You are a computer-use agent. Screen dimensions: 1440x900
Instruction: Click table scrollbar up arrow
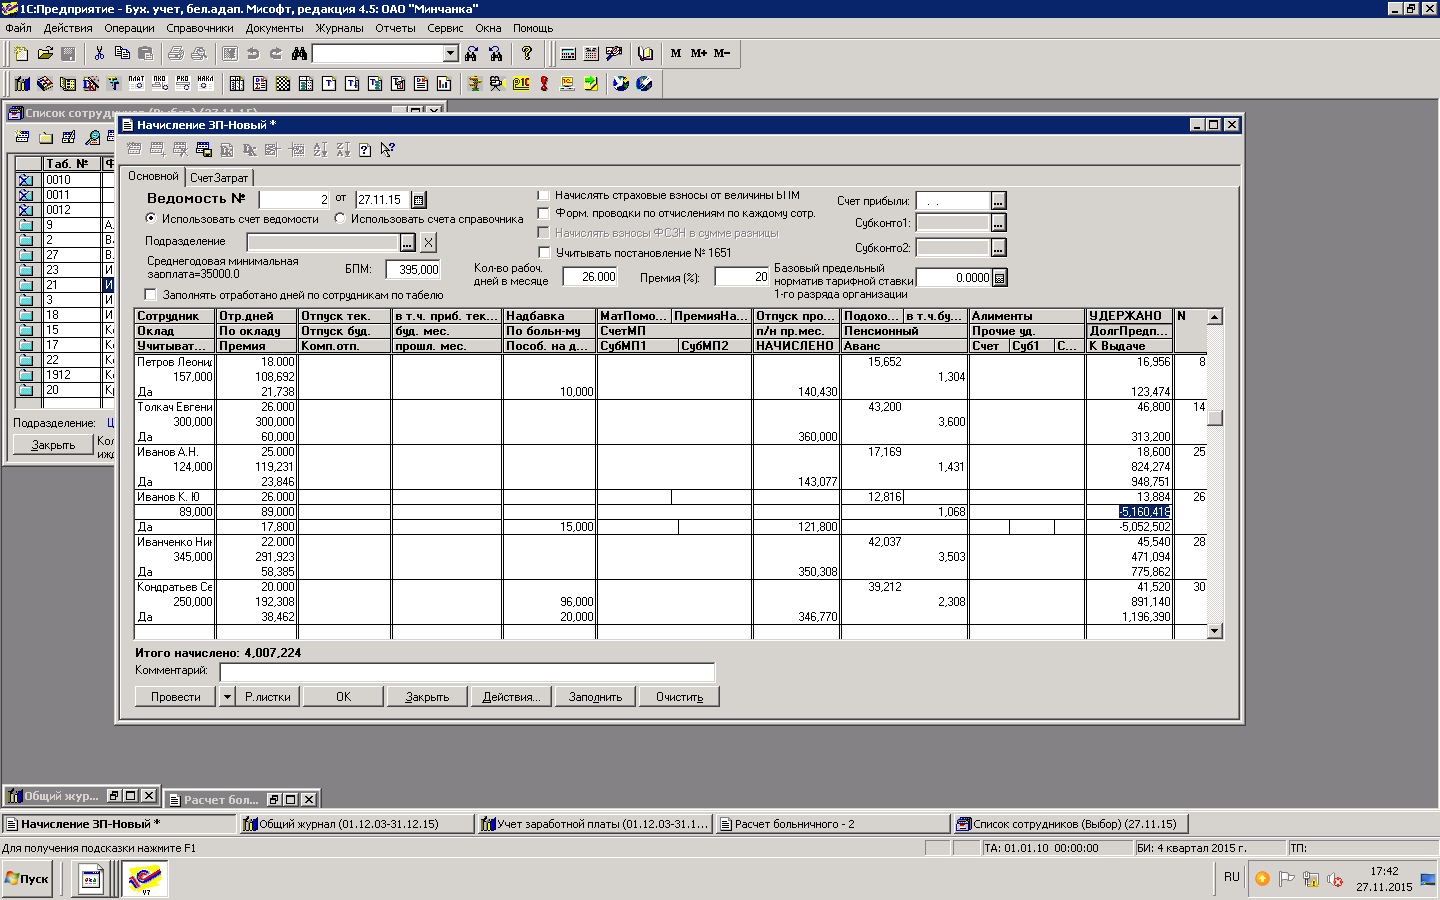click(x=1215, y=317)
